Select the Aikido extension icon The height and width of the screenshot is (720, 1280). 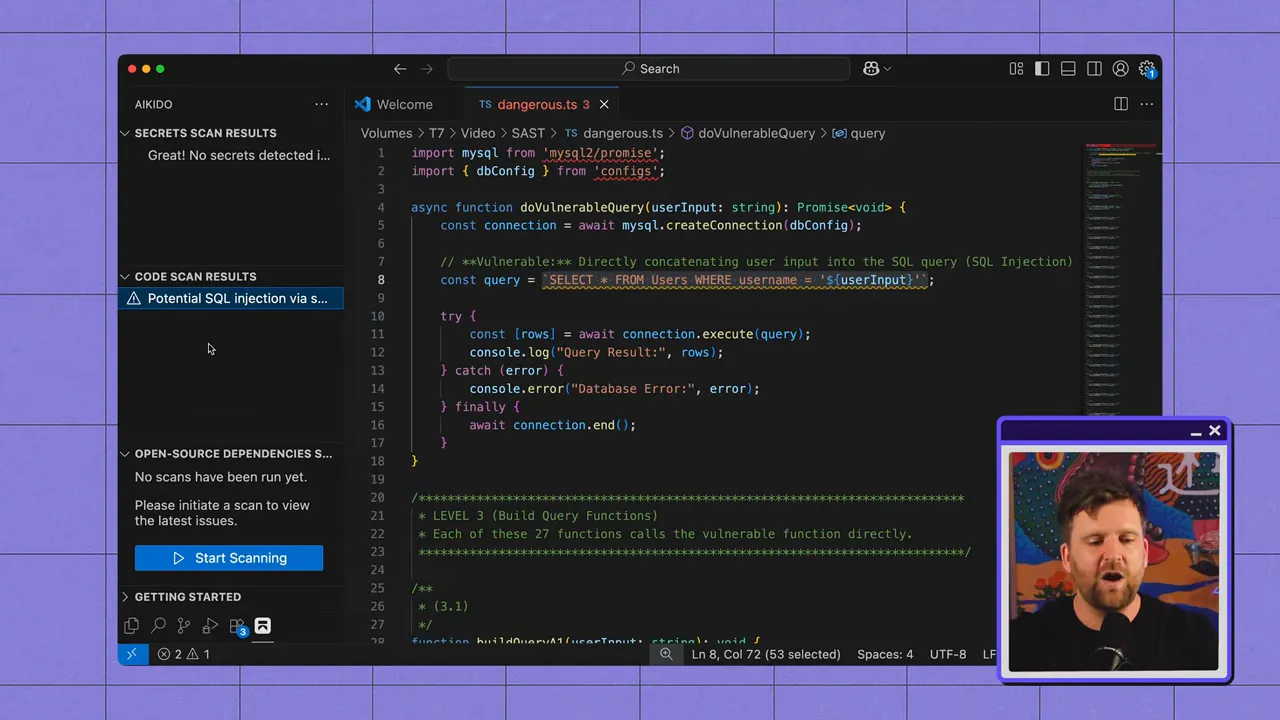pyautogui.click(x=262, y=625)
